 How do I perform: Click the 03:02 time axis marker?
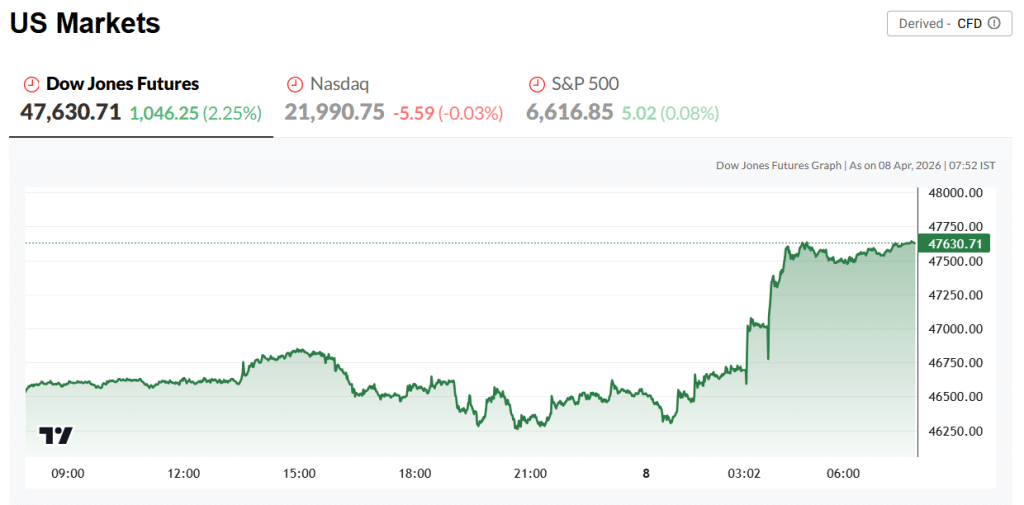tap(745, 473)
